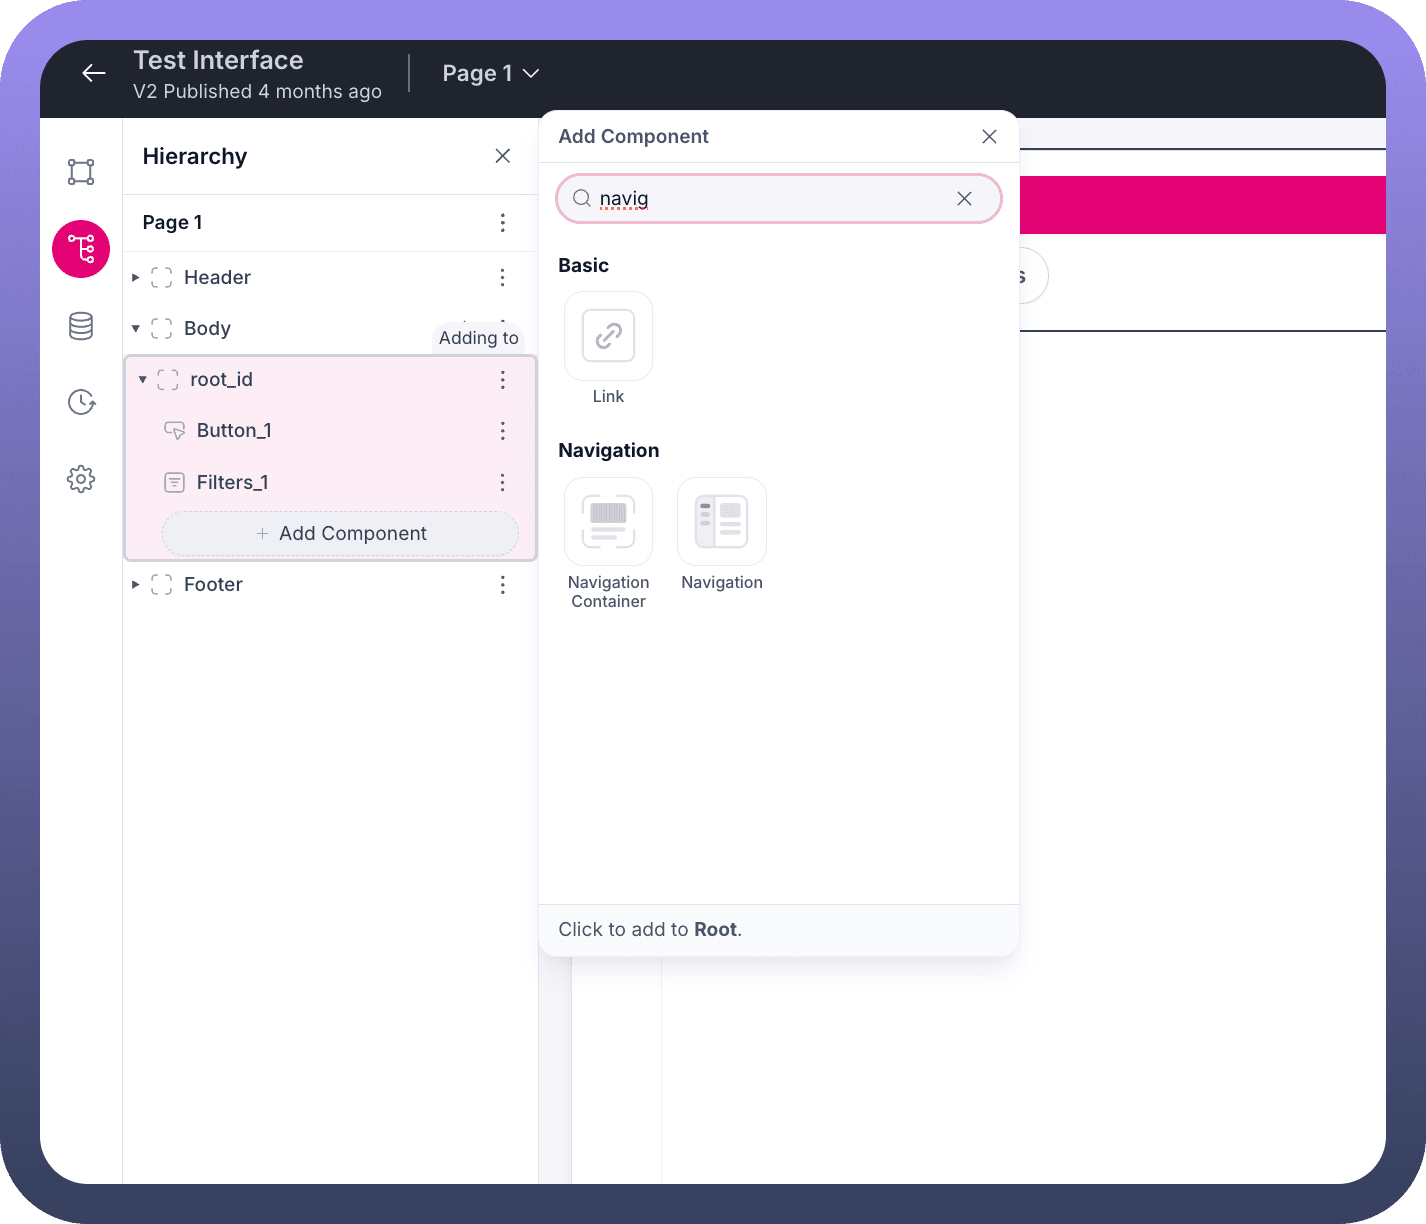
Task: Click the Add Component button under root_id
Action: [341, 534]
